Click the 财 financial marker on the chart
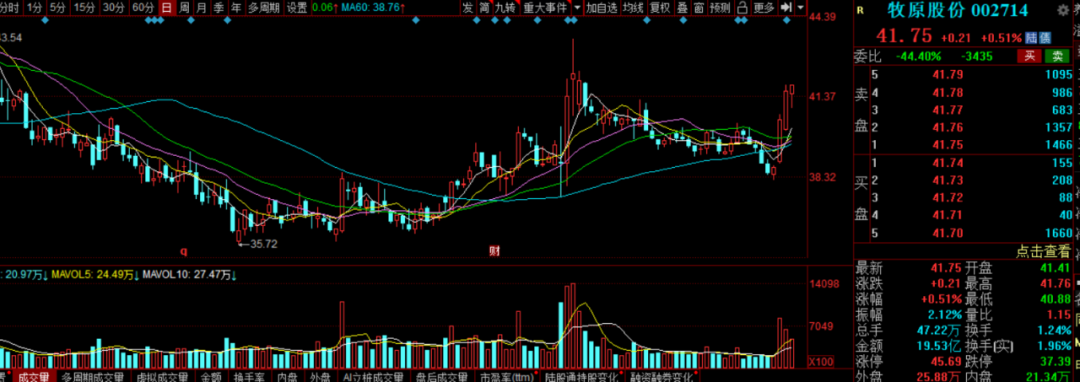Screen dimensions: 1080x382 [493, 250]
